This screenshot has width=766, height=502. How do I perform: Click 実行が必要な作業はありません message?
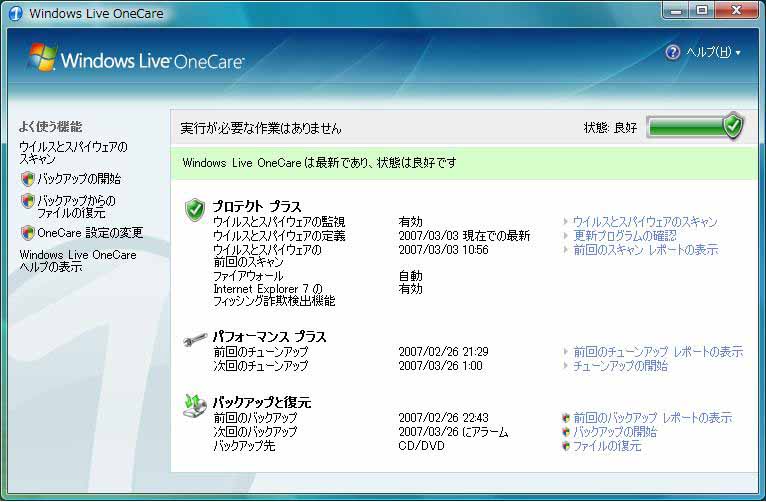[261, 128]
